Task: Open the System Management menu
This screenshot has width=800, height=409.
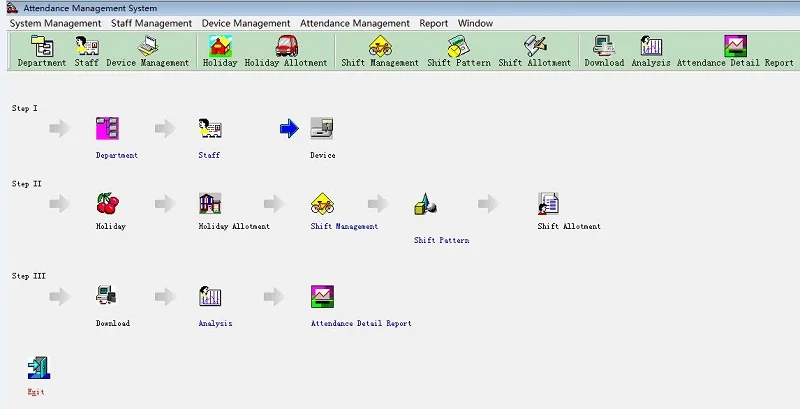Action: pyautogui.click(x=55, y=23)
